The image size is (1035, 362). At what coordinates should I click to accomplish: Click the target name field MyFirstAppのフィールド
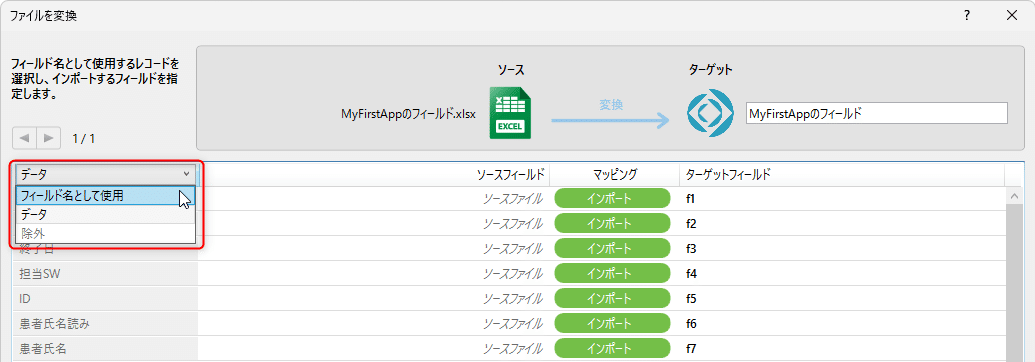tap(877, 113)
